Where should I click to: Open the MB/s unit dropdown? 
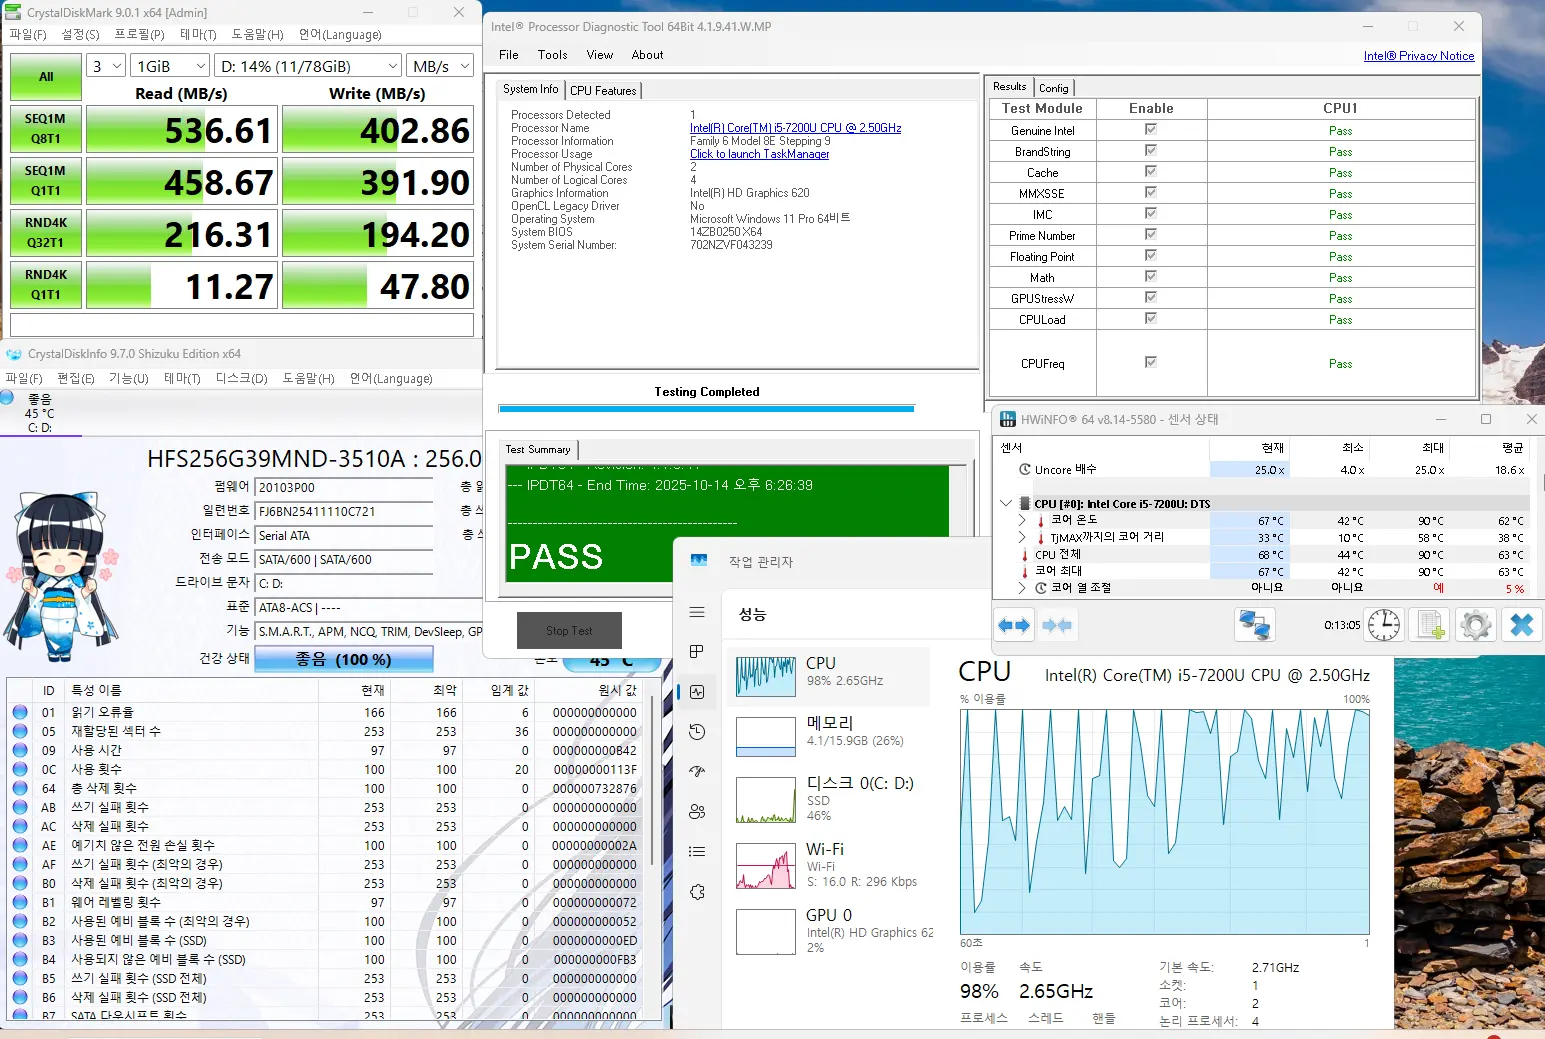click(x=440, y=66)
